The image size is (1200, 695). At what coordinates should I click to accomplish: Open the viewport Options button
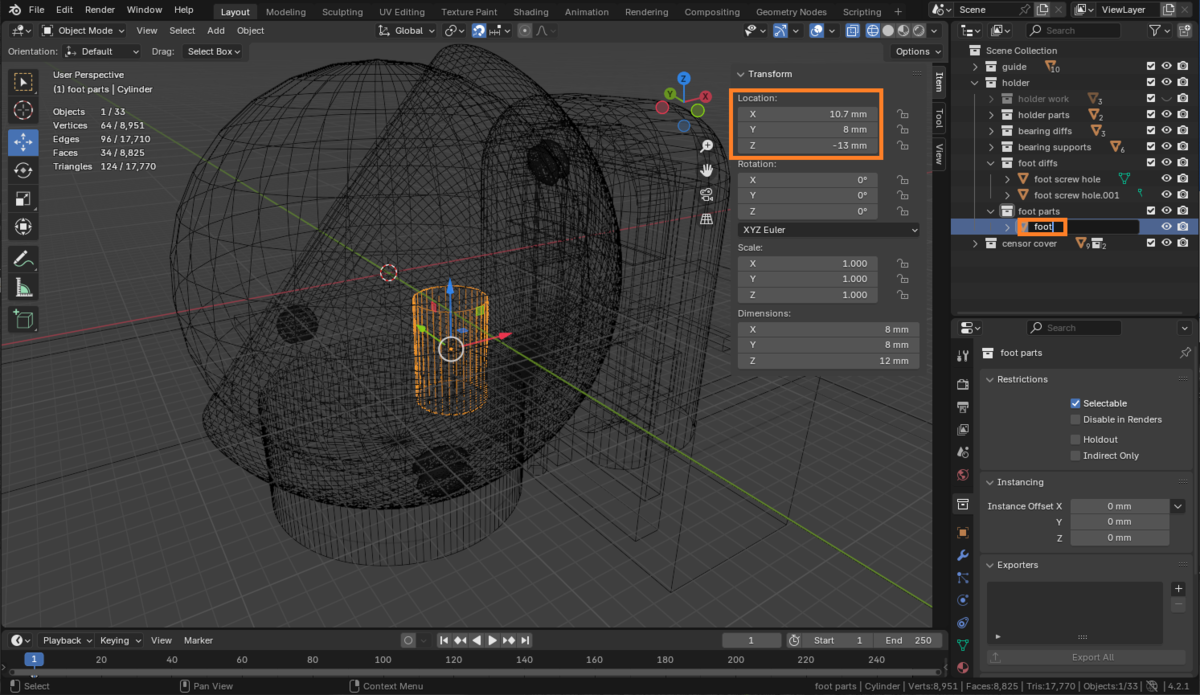pos(916,51)
